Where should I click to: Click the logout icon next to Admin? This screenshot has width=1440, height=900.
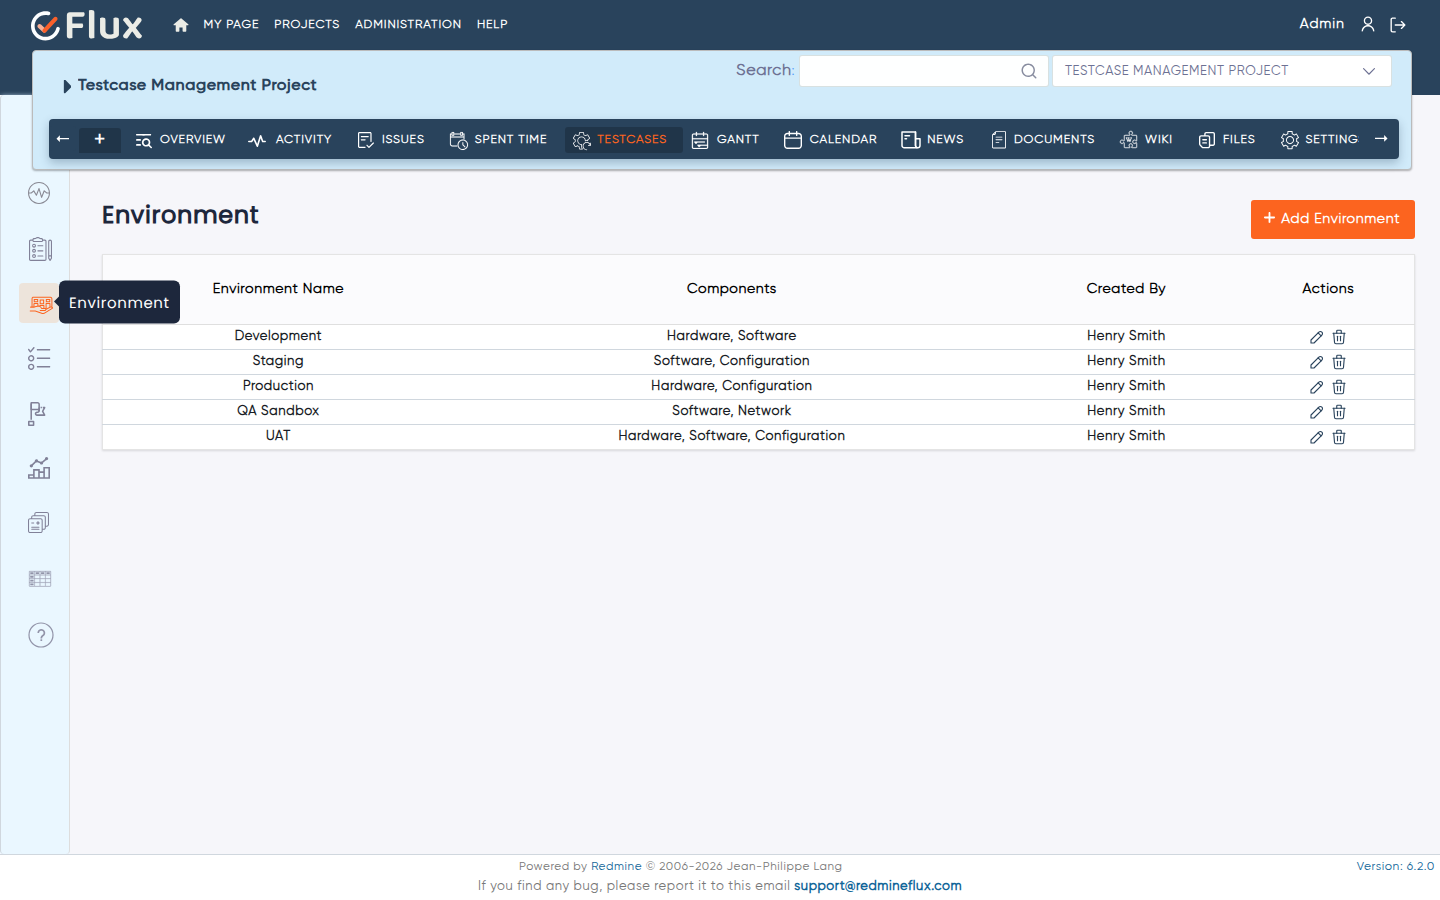[1398, 24]
